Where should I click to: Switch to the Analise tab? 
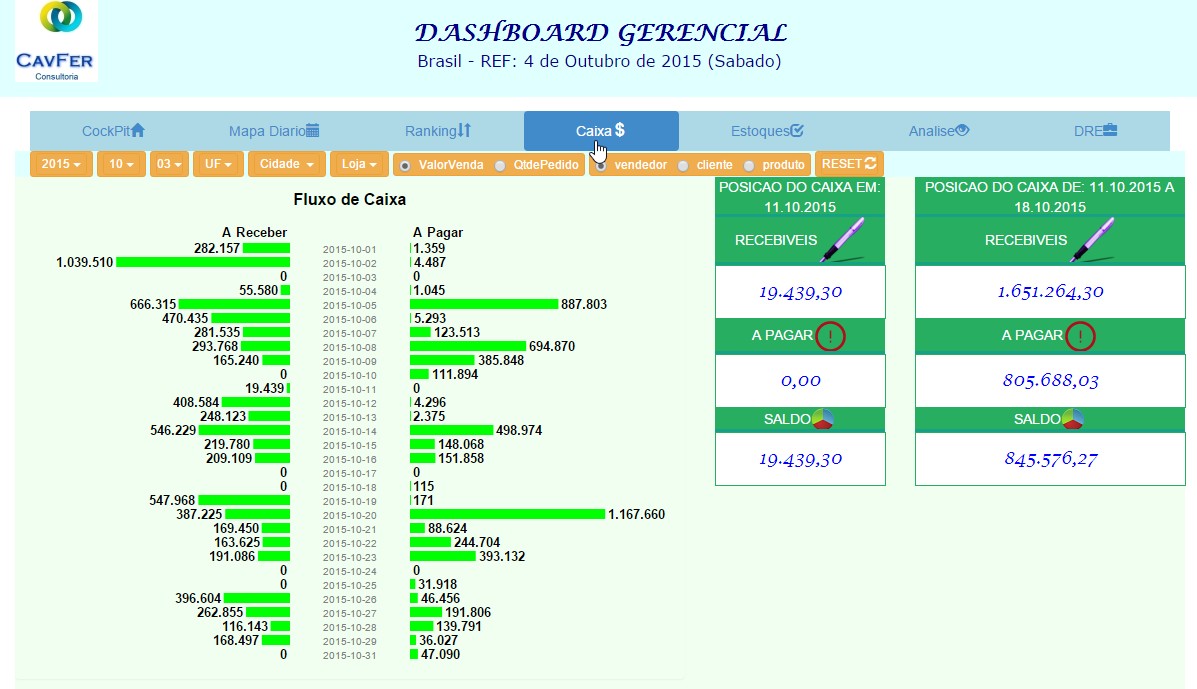coord(938,130)
